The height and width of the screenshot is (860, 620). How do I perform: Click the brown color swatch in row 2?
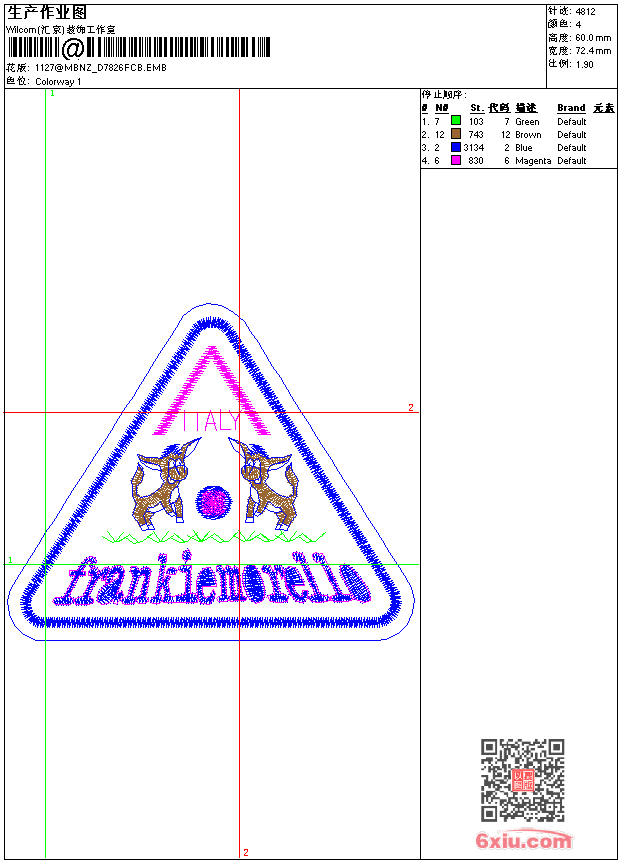(455, 133)
